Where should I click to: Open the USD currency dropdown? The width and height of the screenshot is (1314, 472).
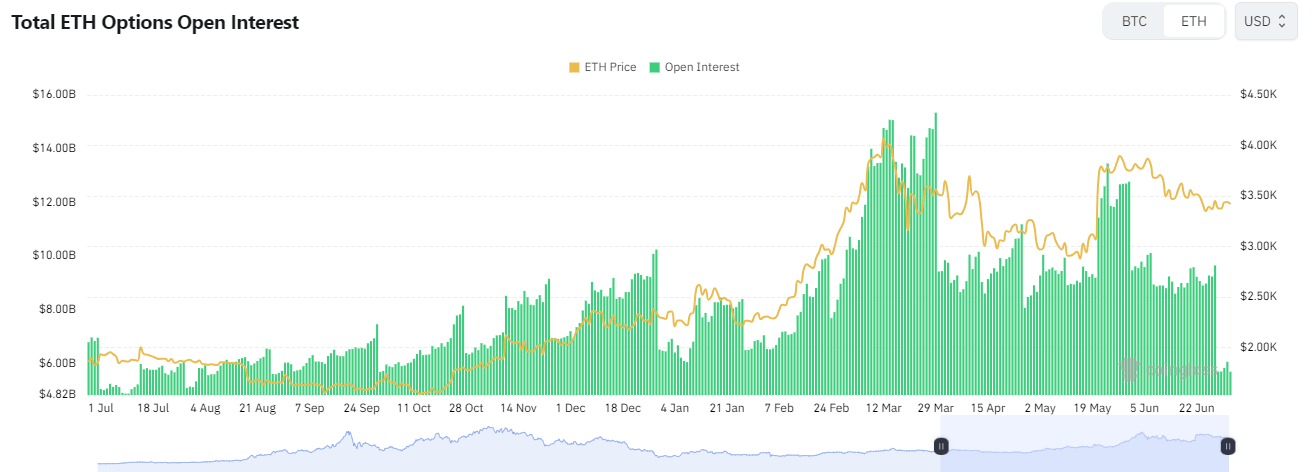click(1266, 21)
